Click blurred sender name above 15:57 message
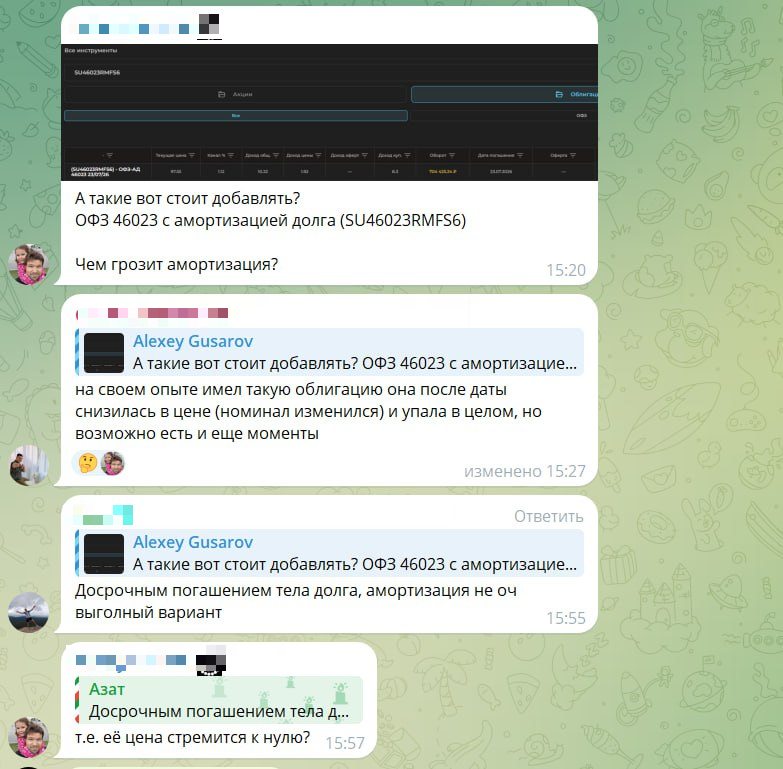Viewport: 783px width, 769px height. point(150,661)
